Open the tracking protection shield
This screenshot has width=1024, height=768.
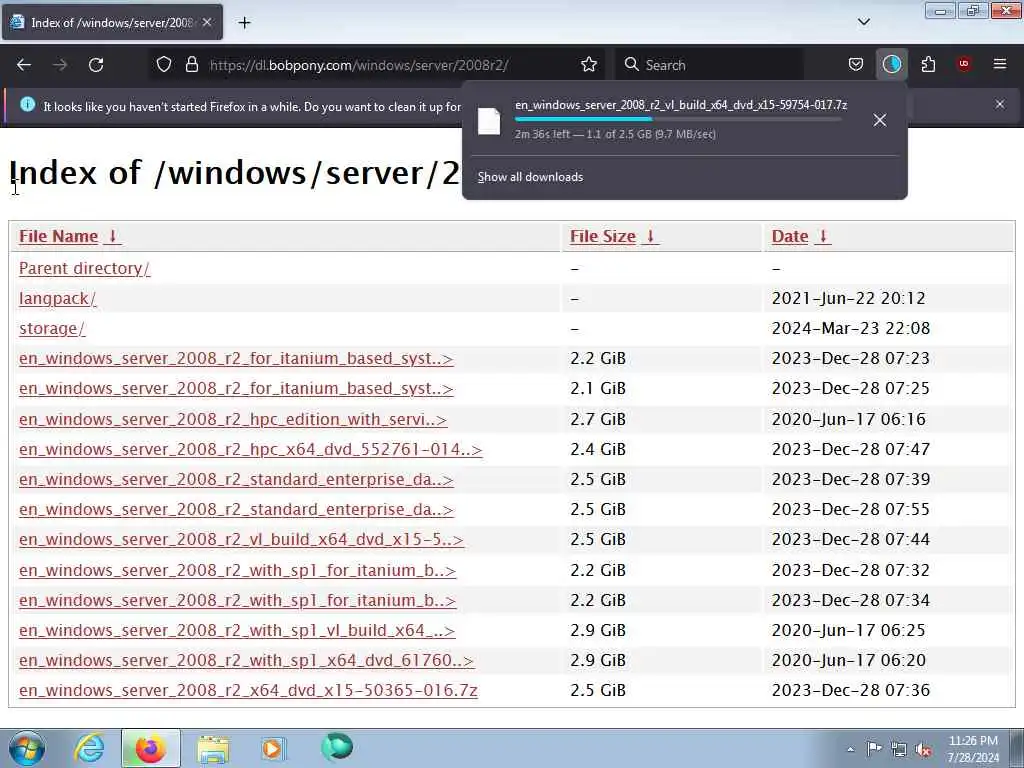pyautogui.click(x=164, y=65)
